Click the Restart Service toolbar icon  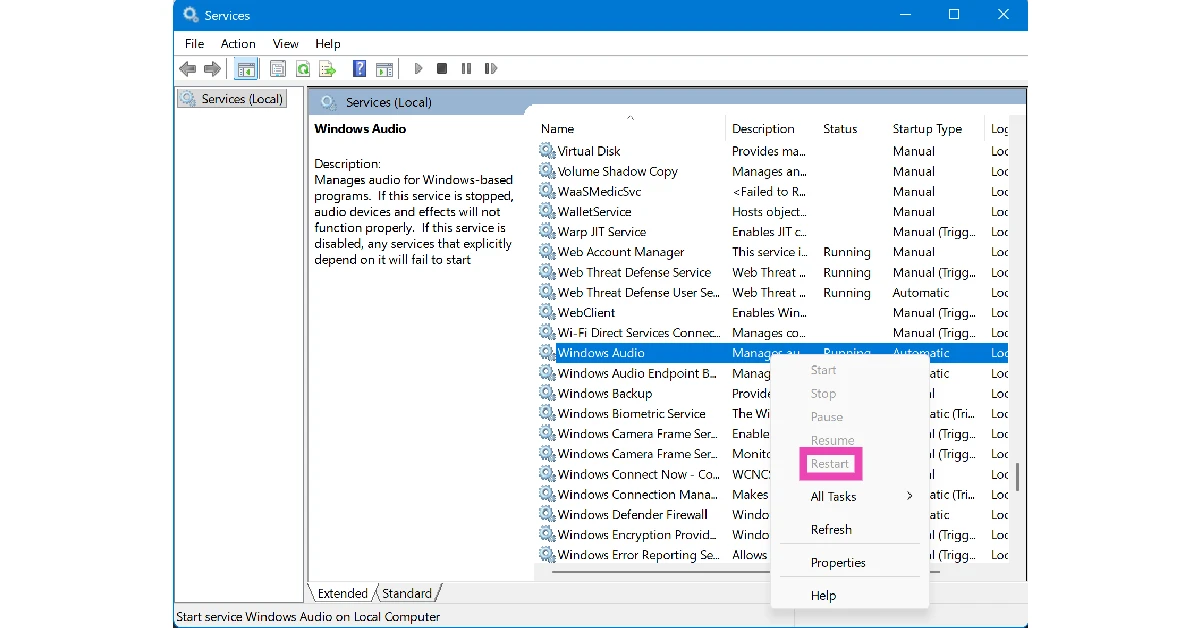click(x=490, y=68)
